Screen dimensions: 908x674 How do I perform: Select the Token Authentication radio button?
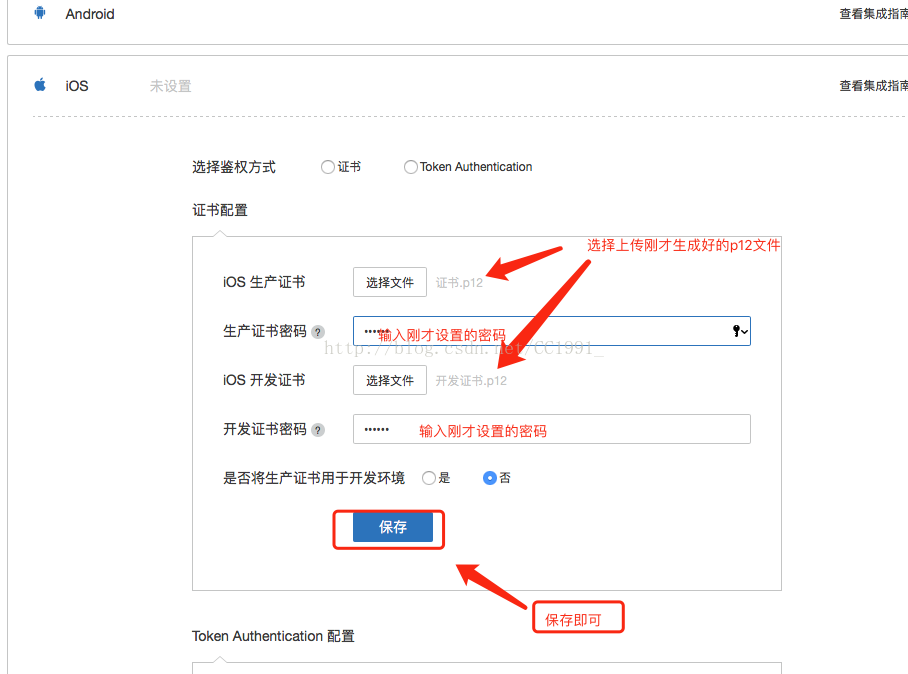click(x=411, y=167)
